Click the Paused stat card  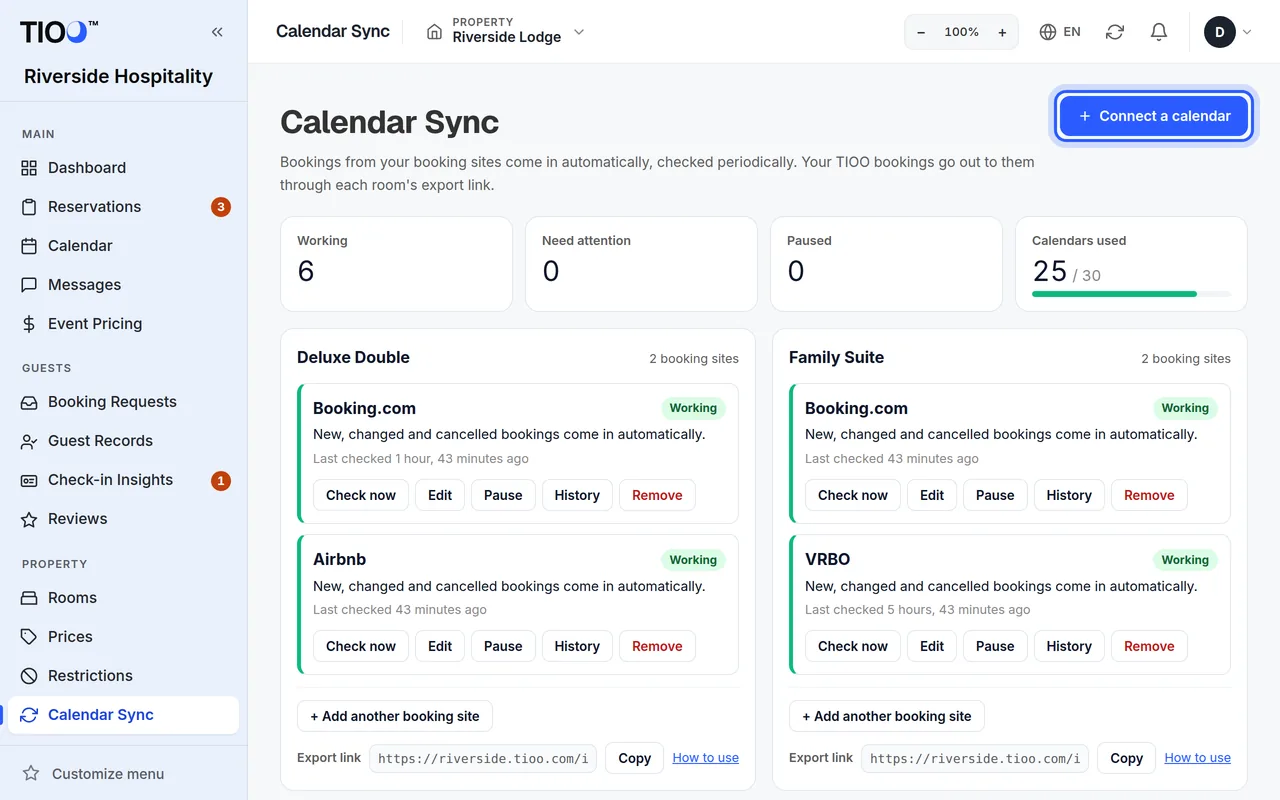(886, 264)
